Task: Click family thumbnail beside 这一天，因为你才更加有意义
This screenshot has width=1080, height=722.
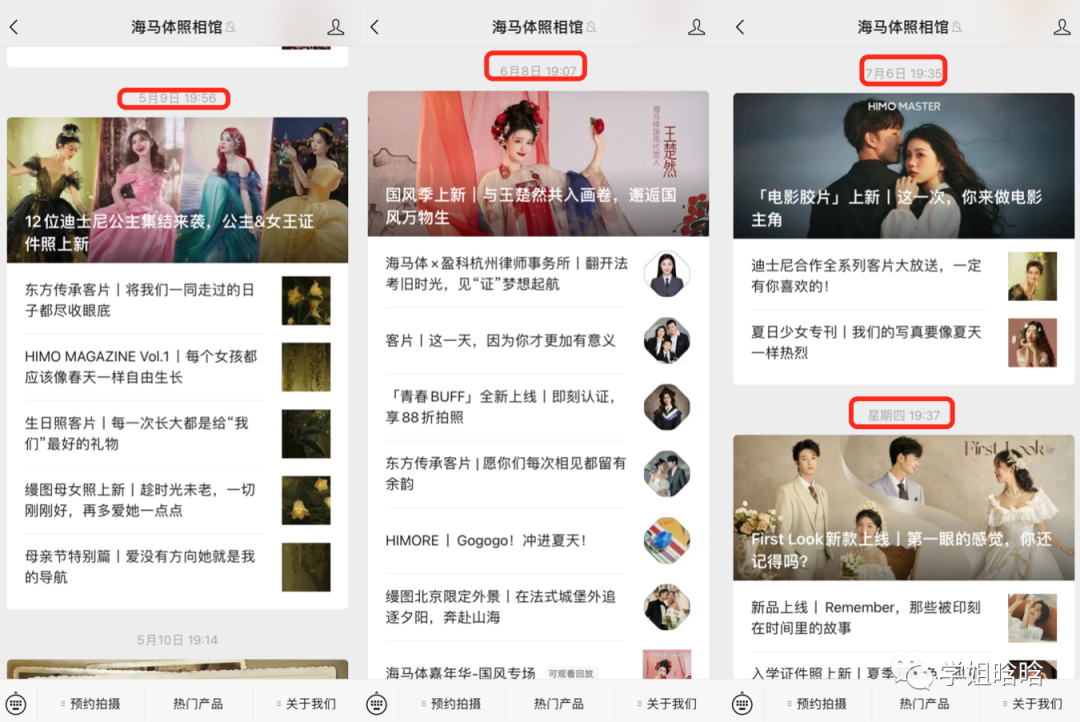Action: (667, 340)
